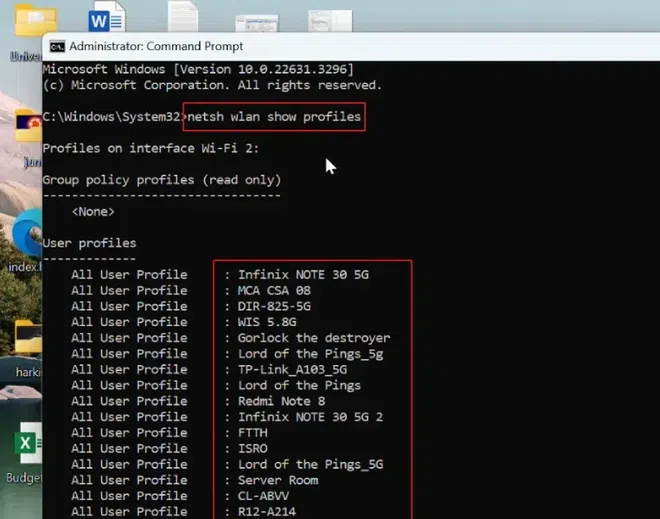The height and width of the screenshot is (519, 660).
Task: Click the Microsoft Windows version line
Action: pos(198,69)
